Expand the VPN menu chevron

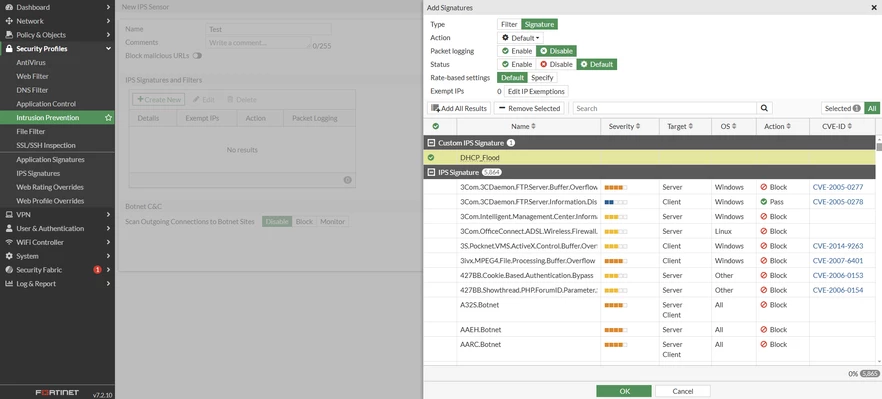[108, 214]
